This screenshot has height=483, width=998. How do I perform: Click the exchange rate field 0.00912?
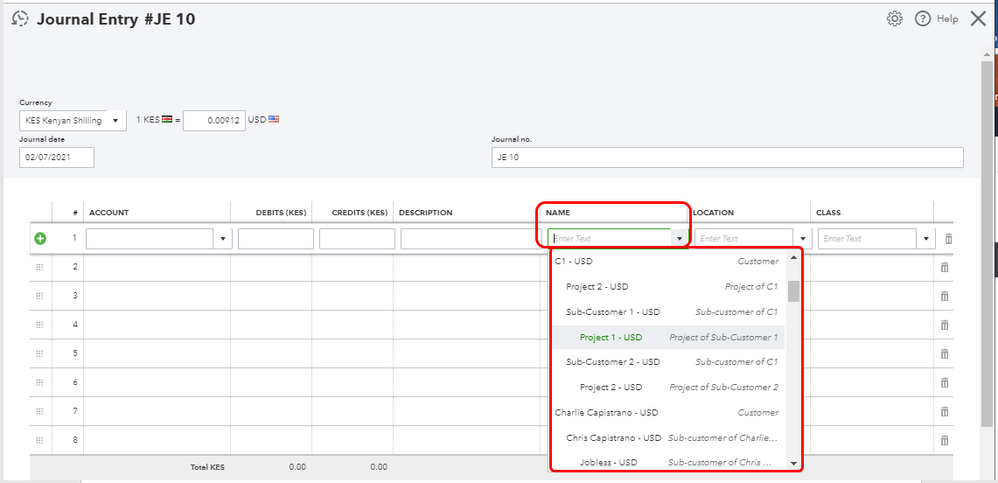tap(214, 120)
